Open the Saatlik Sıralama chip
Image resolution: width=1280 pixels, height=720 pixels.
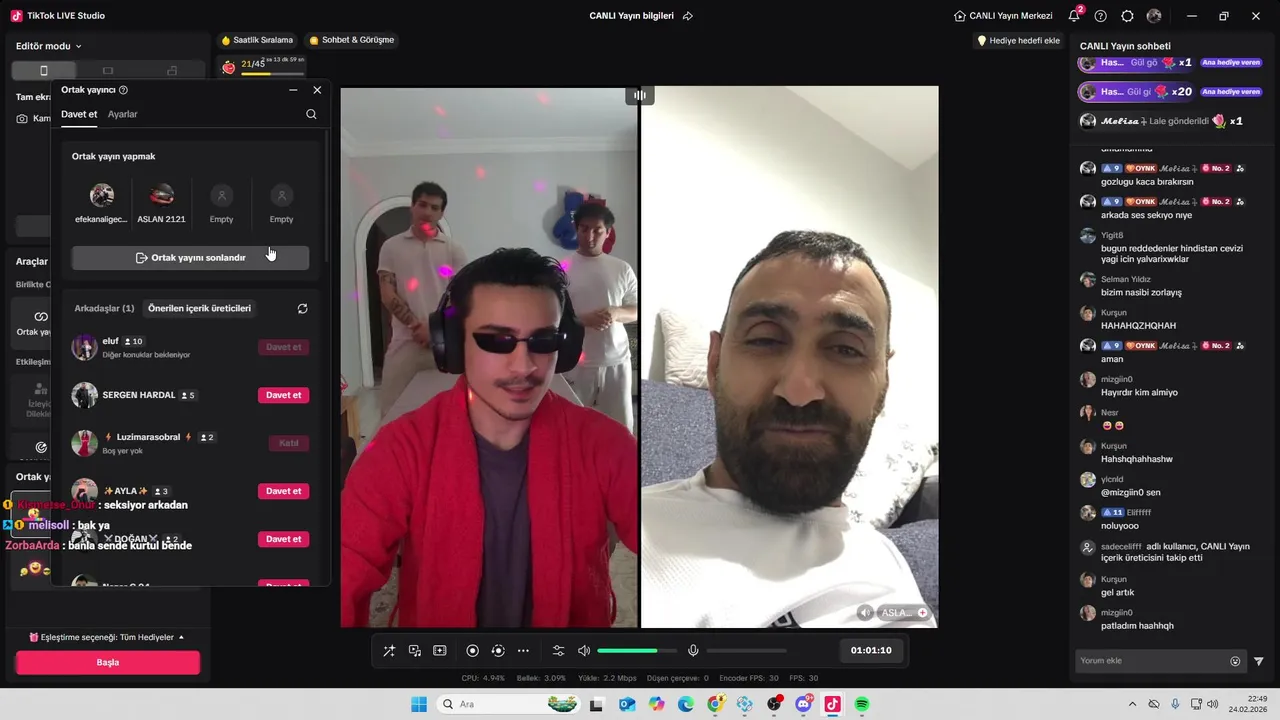[x=257, y=40]
